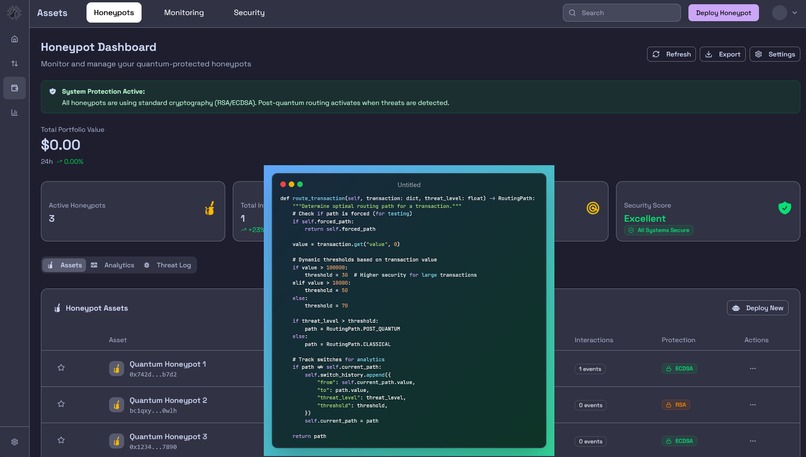
Task: Click the yellow target icon in the stats card
Action: (593, 208)
